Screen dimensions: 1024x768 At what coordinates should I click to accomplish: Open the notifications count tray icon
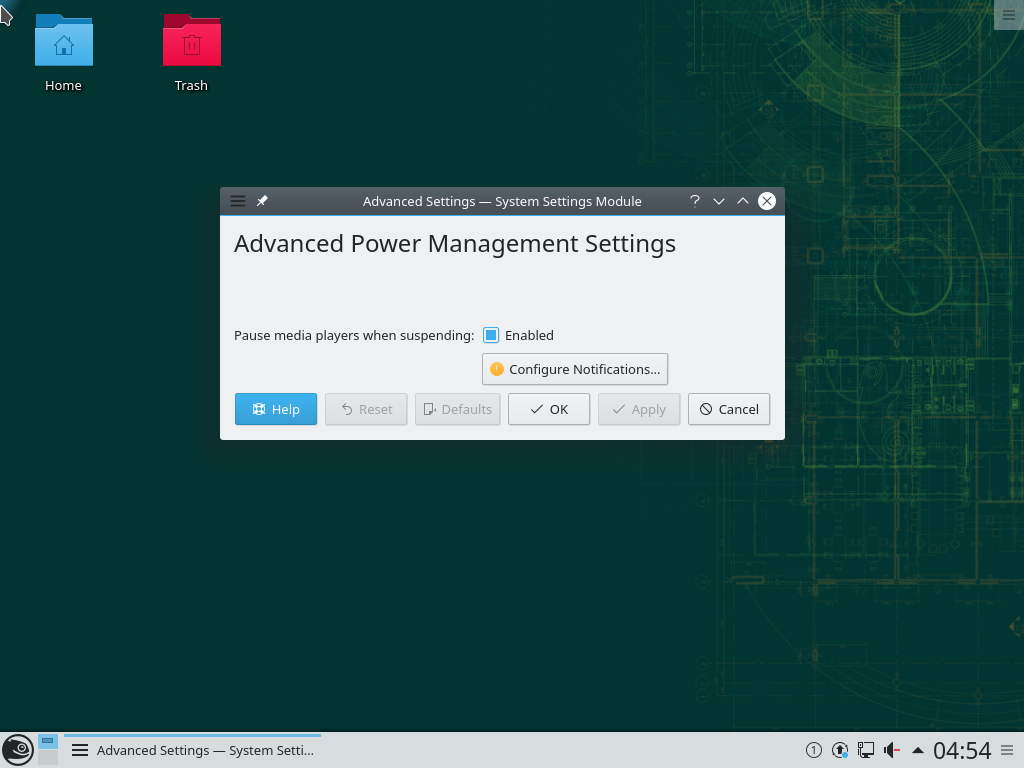click(x=814, y=750)
